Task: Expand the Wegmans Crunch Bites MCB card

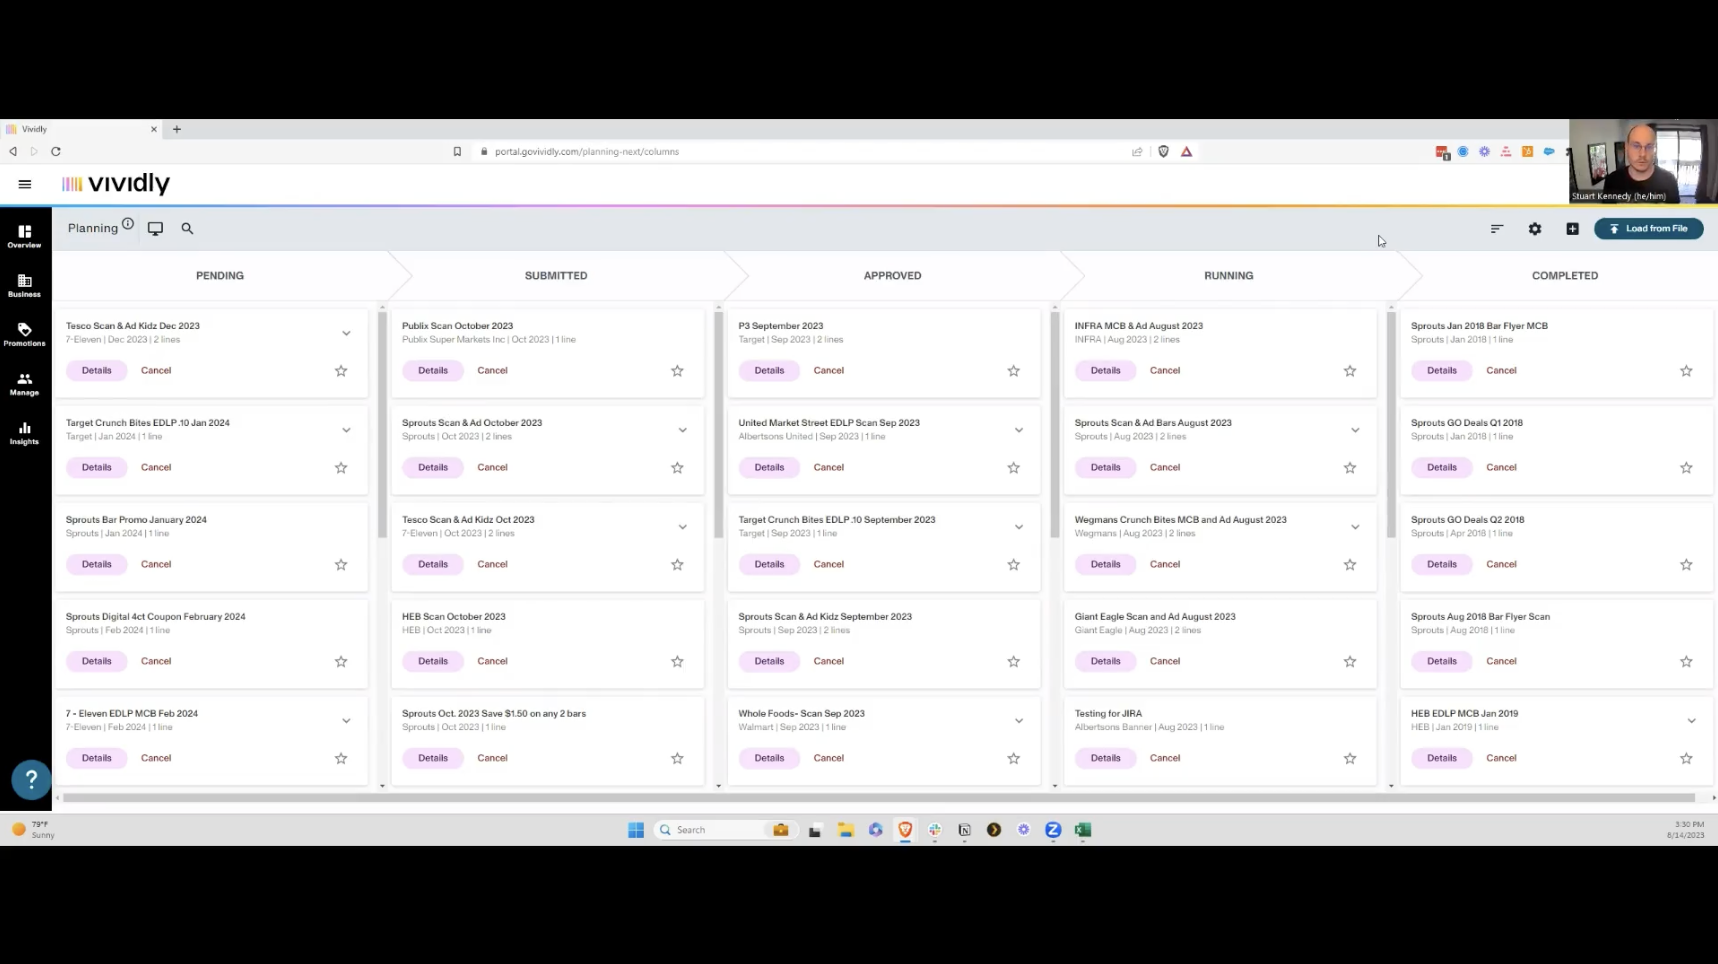Action: (x=1355, y=526)
